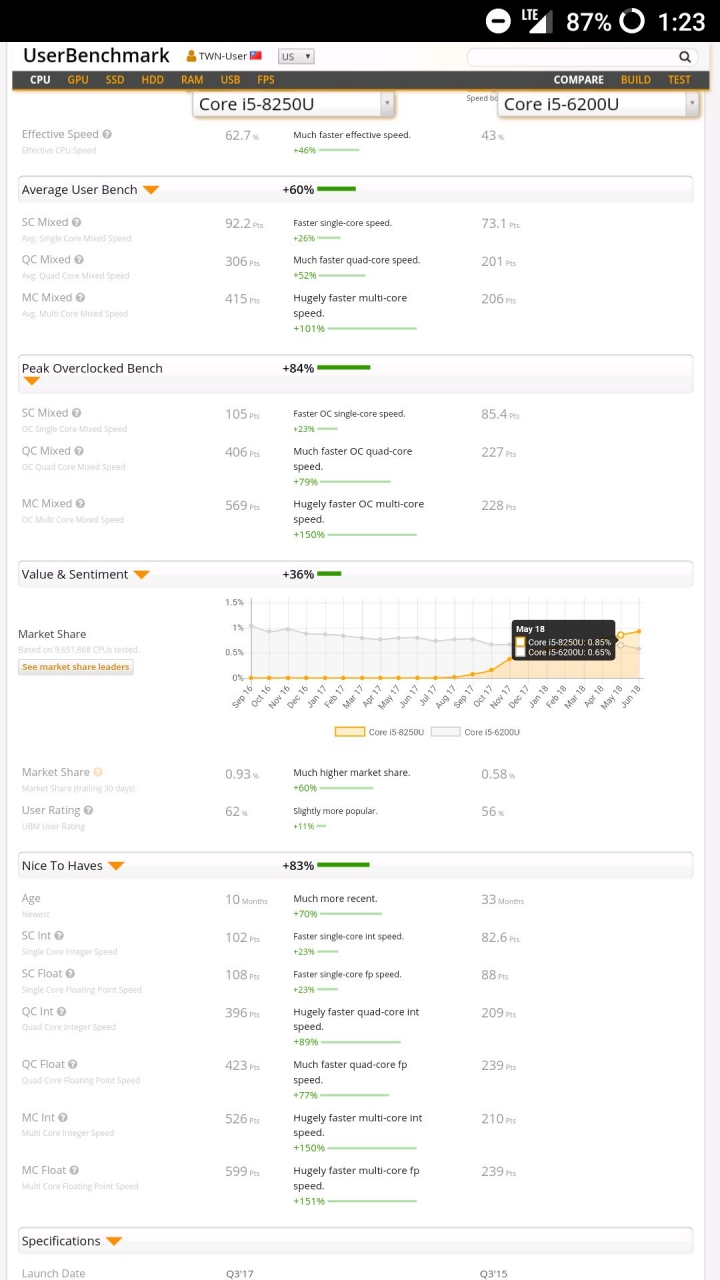720x1280 pixels.
Task: Select the FPS tab
Action: 266,80
